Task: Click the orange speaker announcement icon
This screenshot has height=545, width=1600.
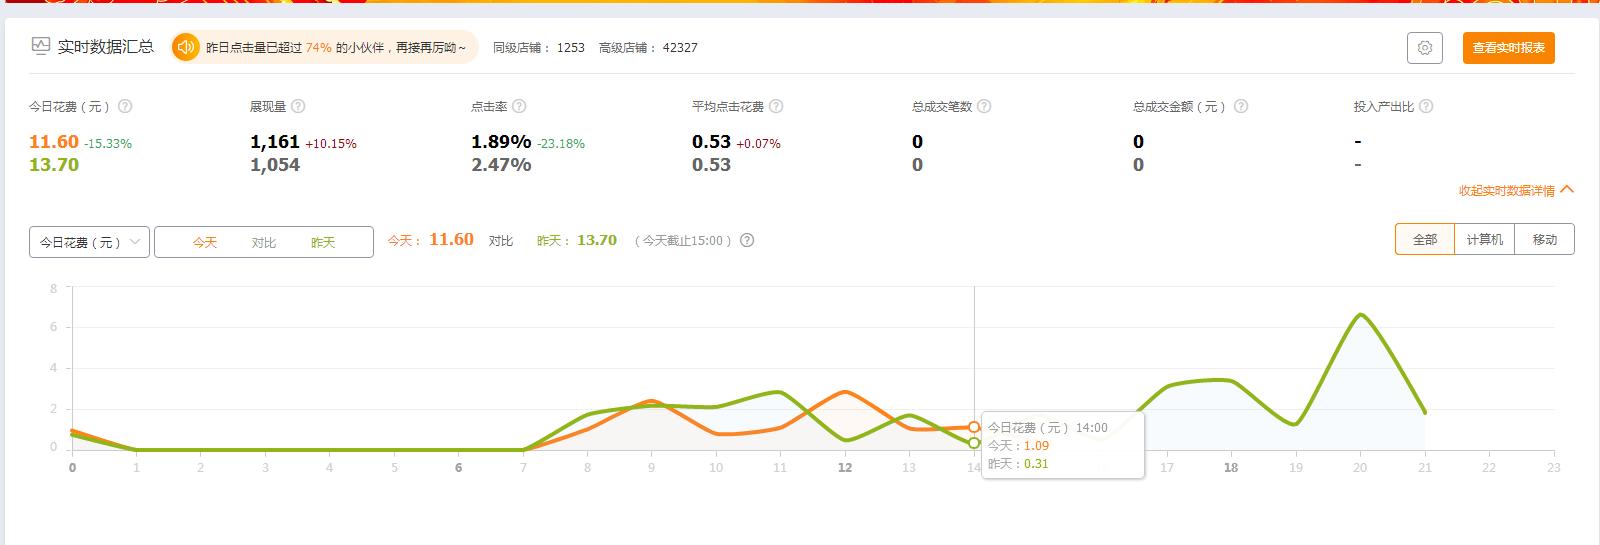Action: coord(186,47)
